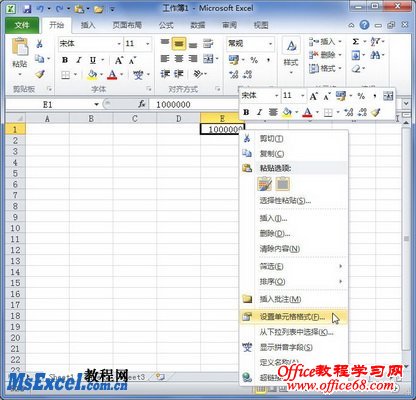Click the ribbon increase indent icon
416x400 pixels.
(179, 74)
